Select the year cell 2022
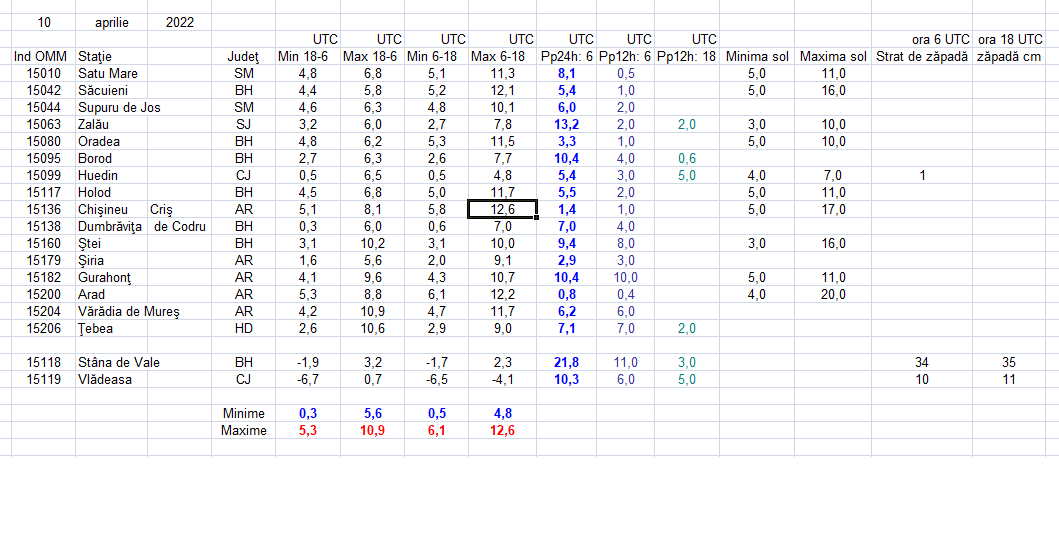 pos(180,22)
